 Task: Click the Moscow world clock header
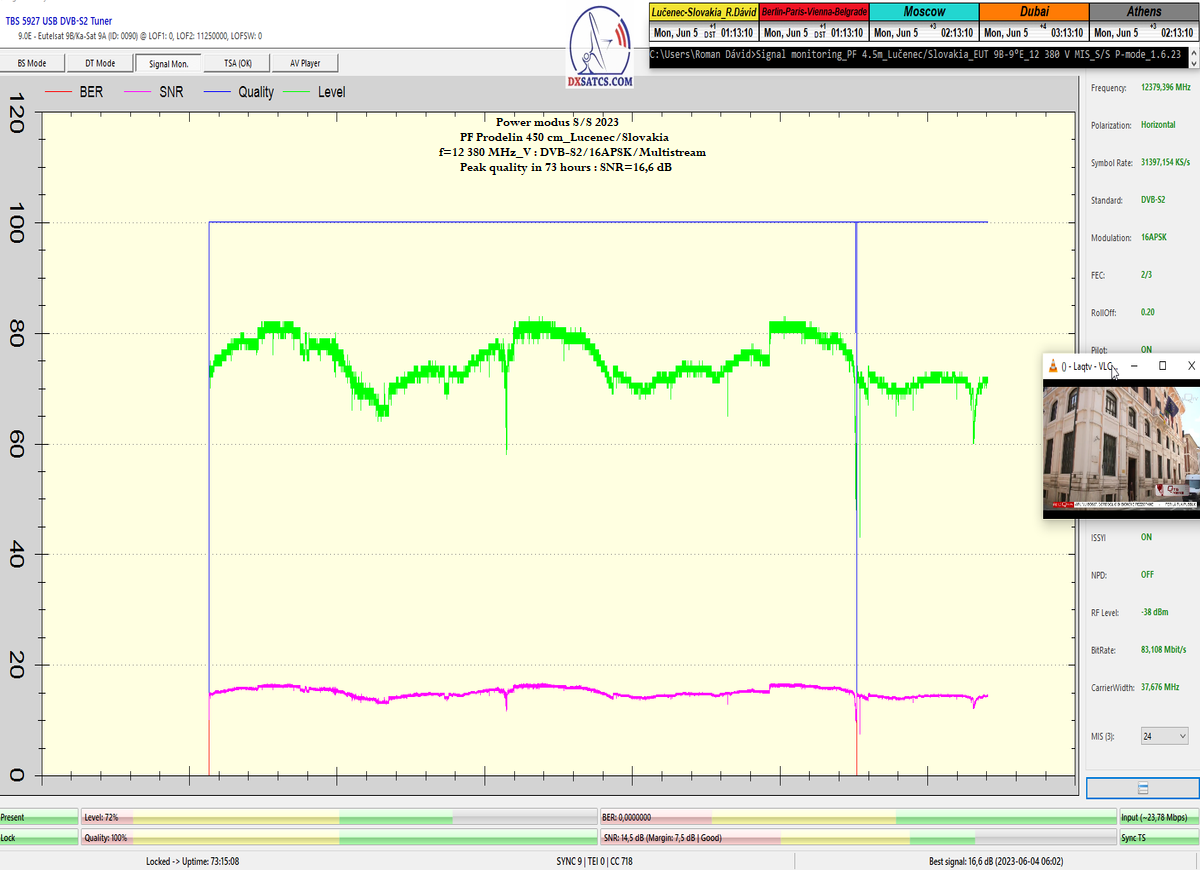point(925,11)
